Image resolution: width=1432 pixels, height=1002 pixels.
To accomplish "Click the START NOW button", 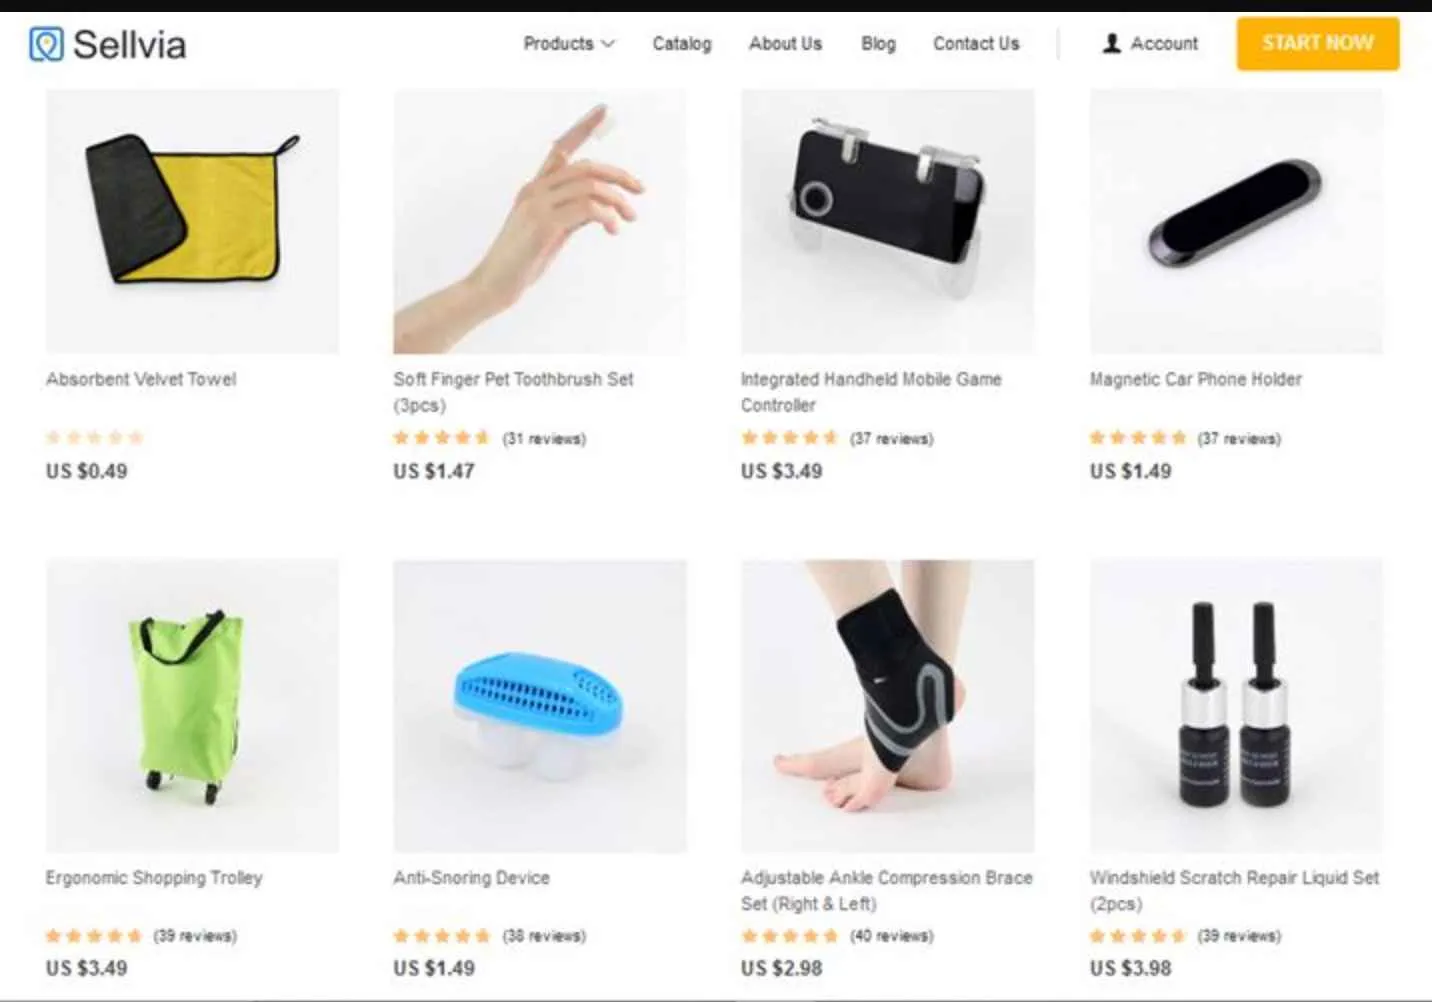I will [1317, 44].
